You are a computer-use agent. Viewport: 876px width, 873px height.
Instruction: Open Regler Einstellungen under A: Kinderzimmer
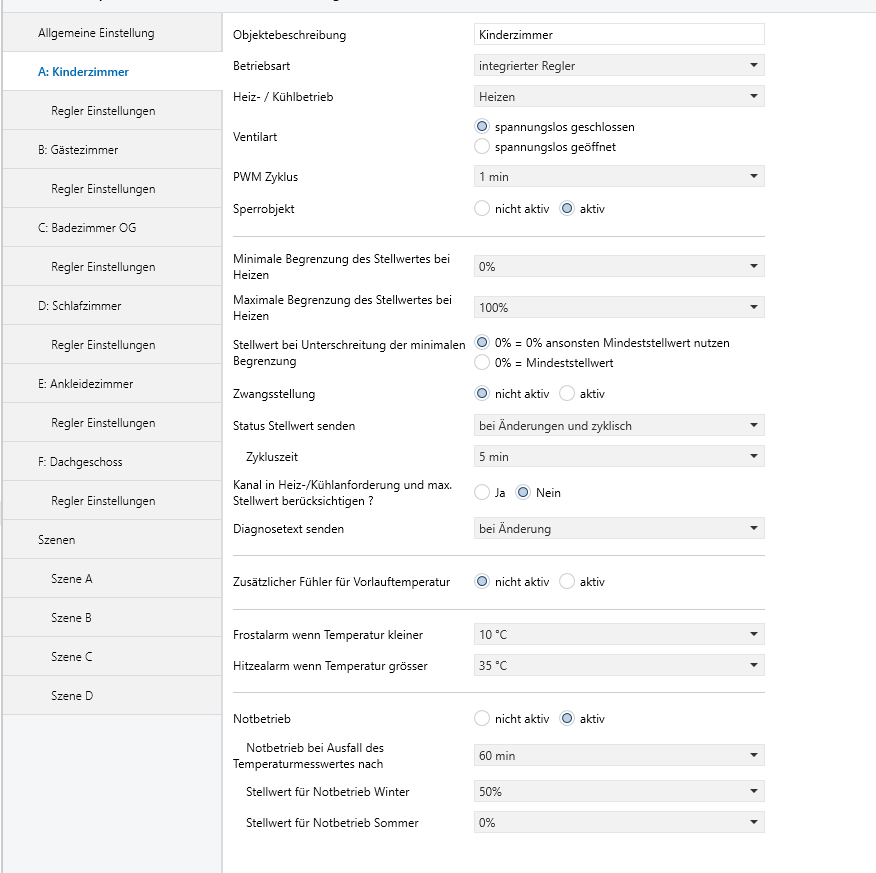click(112, 111)
